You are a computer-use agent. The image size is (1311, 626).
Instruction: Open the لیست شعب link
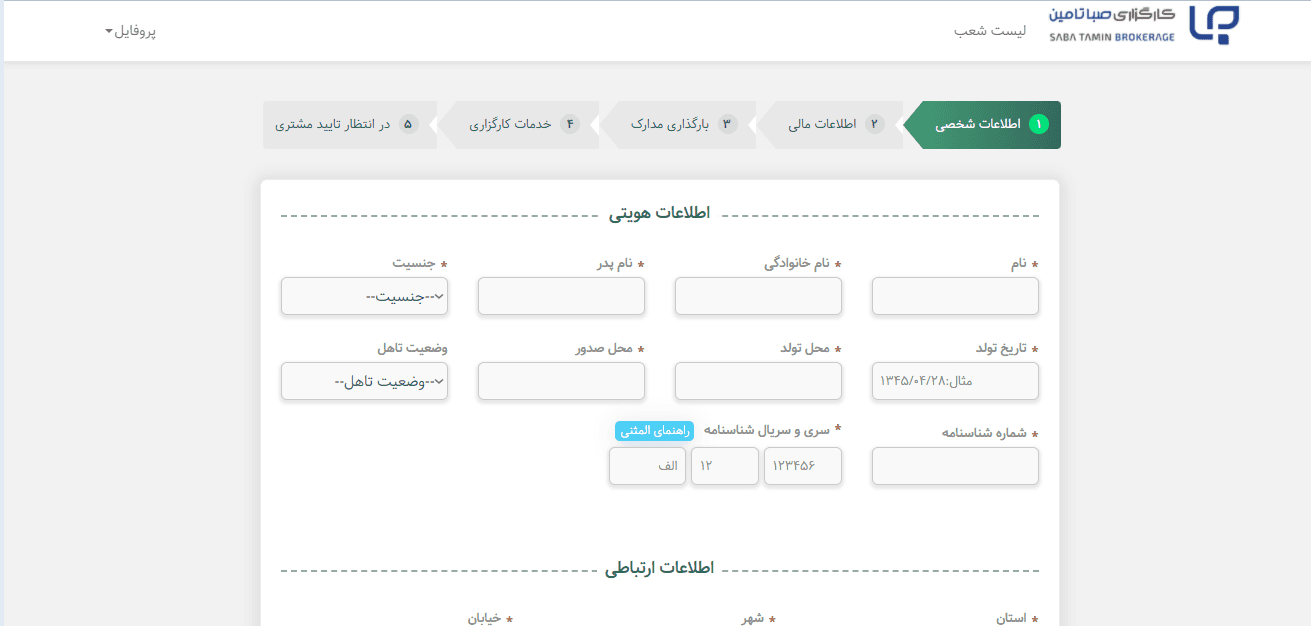coord(990,31)
